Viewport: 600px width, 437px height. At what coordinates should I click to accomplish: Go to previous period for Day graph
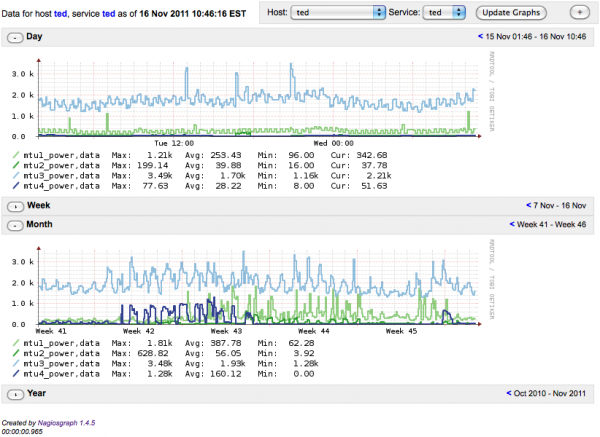click(482, 36)
